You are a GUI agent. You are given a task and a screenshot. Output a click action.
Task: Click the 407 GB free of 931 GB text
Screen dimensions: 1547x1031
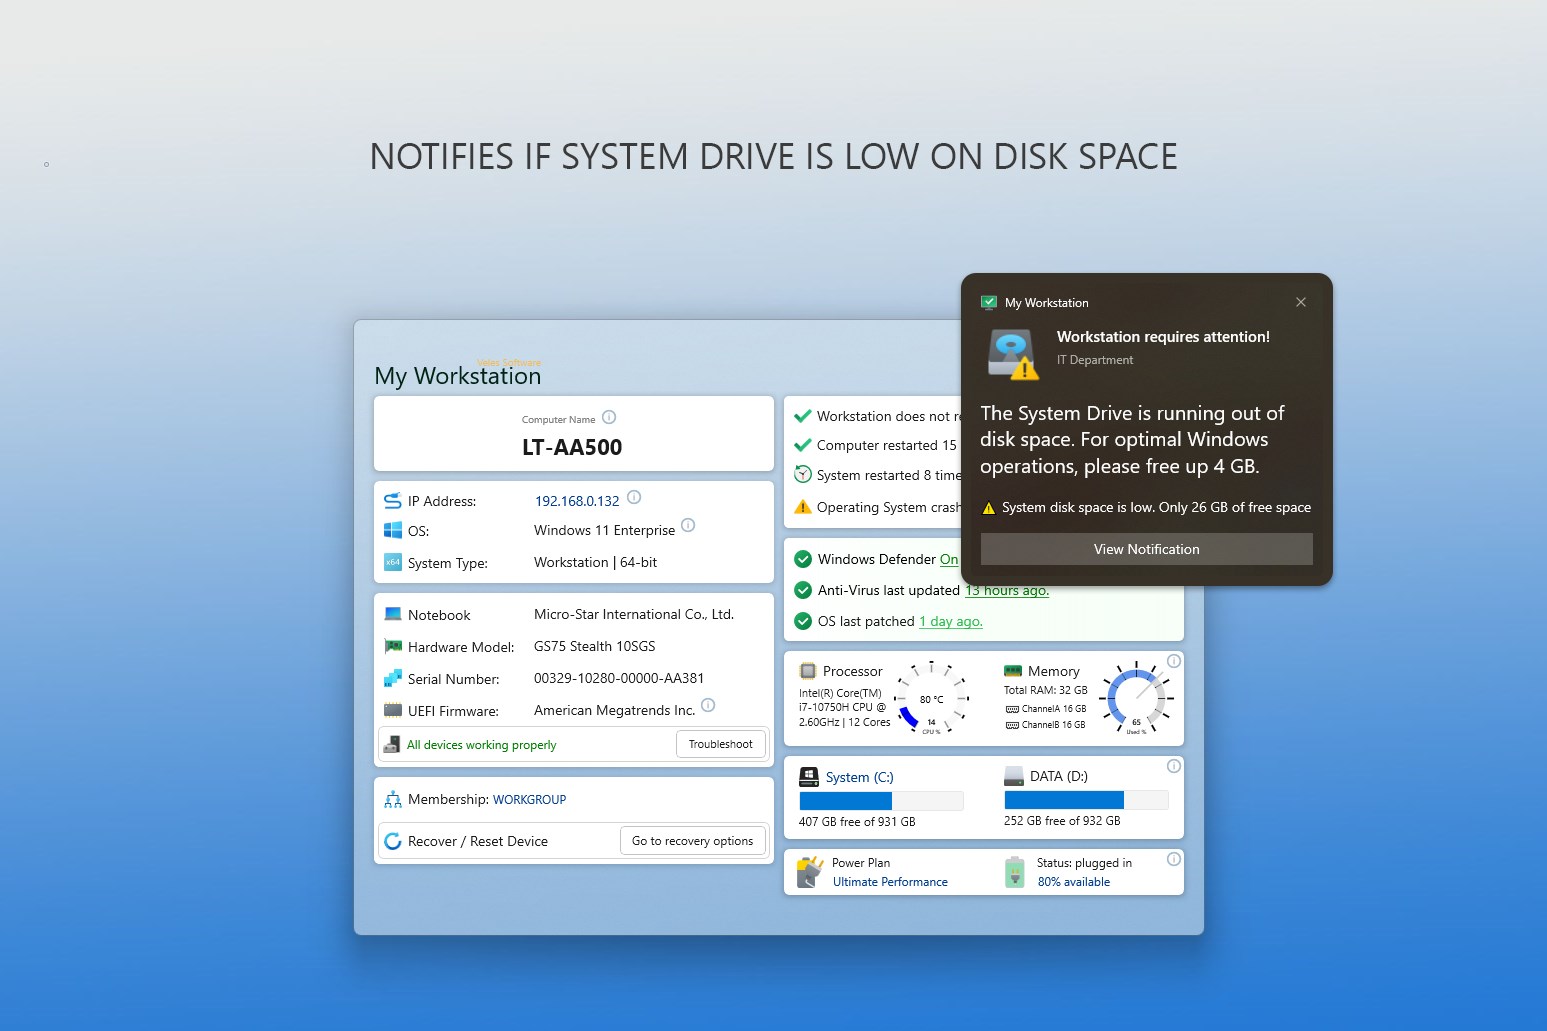(857, 822)
